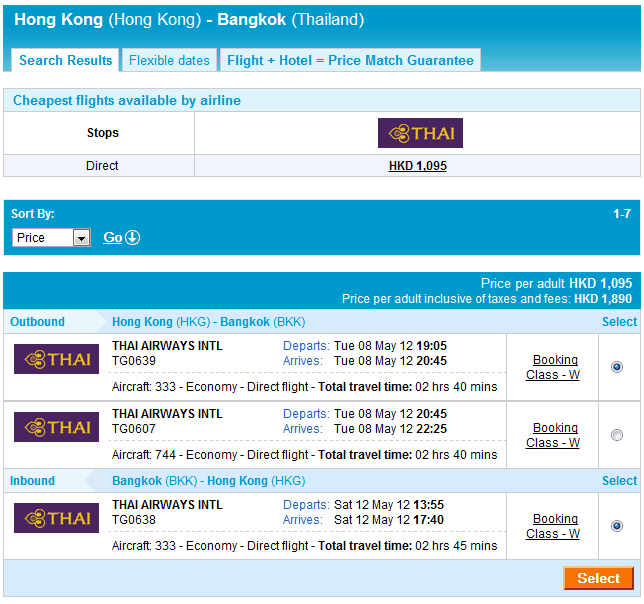Click the Inbound section header label
This screenshot has width=644, height=604.
pyautogui.click(x=32, y=481)
